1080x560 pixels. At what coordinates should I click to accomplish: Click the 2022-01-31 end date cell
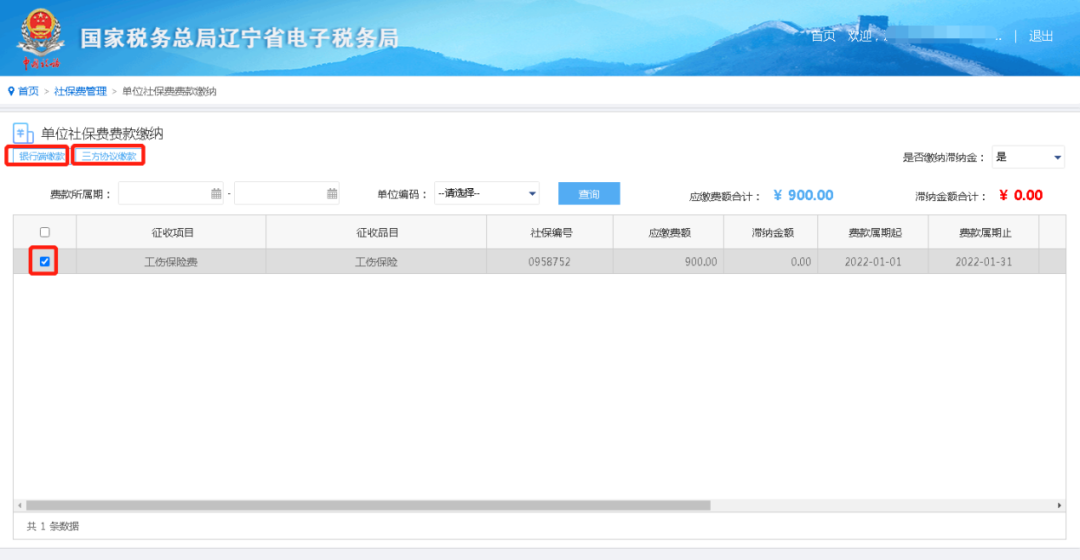pyautogui.click(x=984, y=262)
